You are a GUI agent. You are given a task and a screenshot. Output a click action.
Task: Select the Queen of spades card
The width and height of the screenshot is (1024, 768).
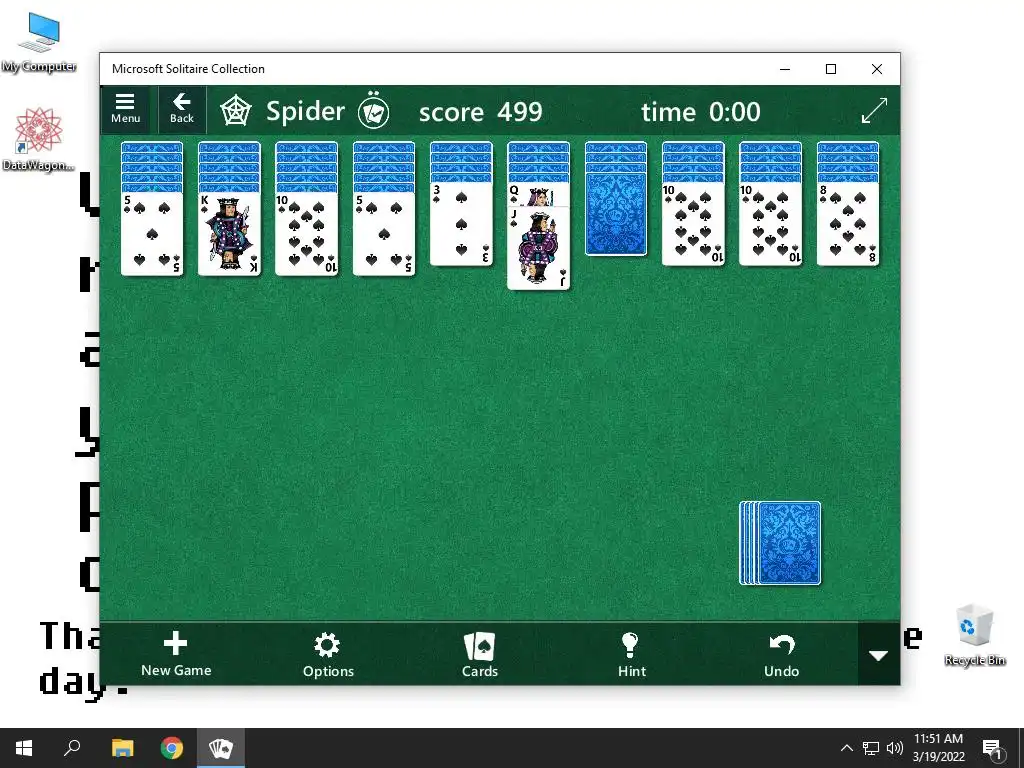click(x=538, y=195)
